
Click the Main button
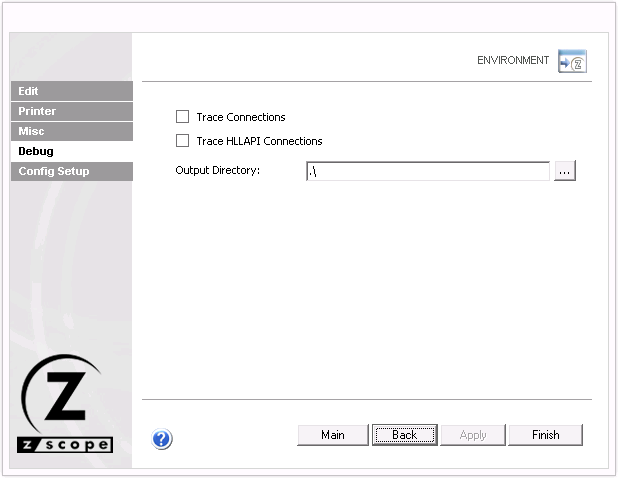coord(333,435)
